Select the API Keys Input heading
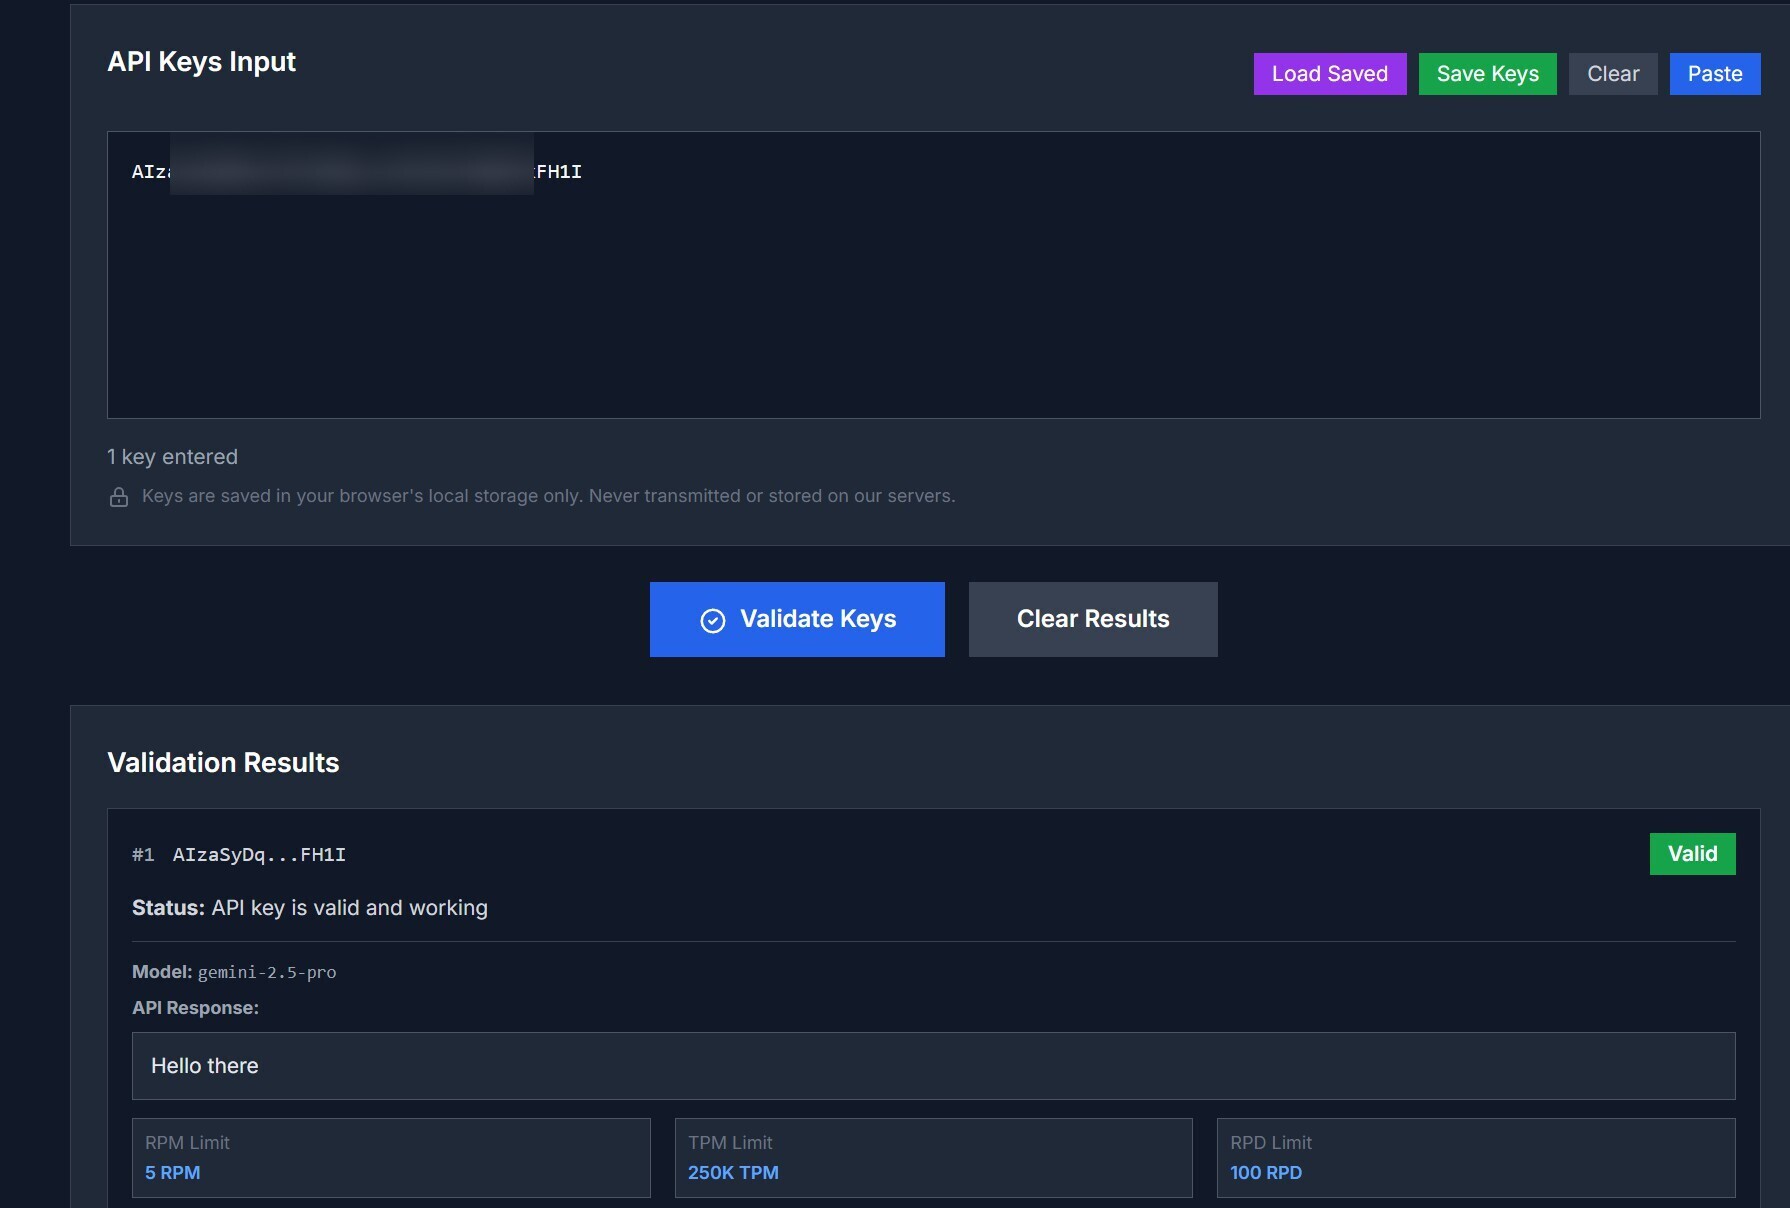1790x1208 pixels. coord(201,62)
